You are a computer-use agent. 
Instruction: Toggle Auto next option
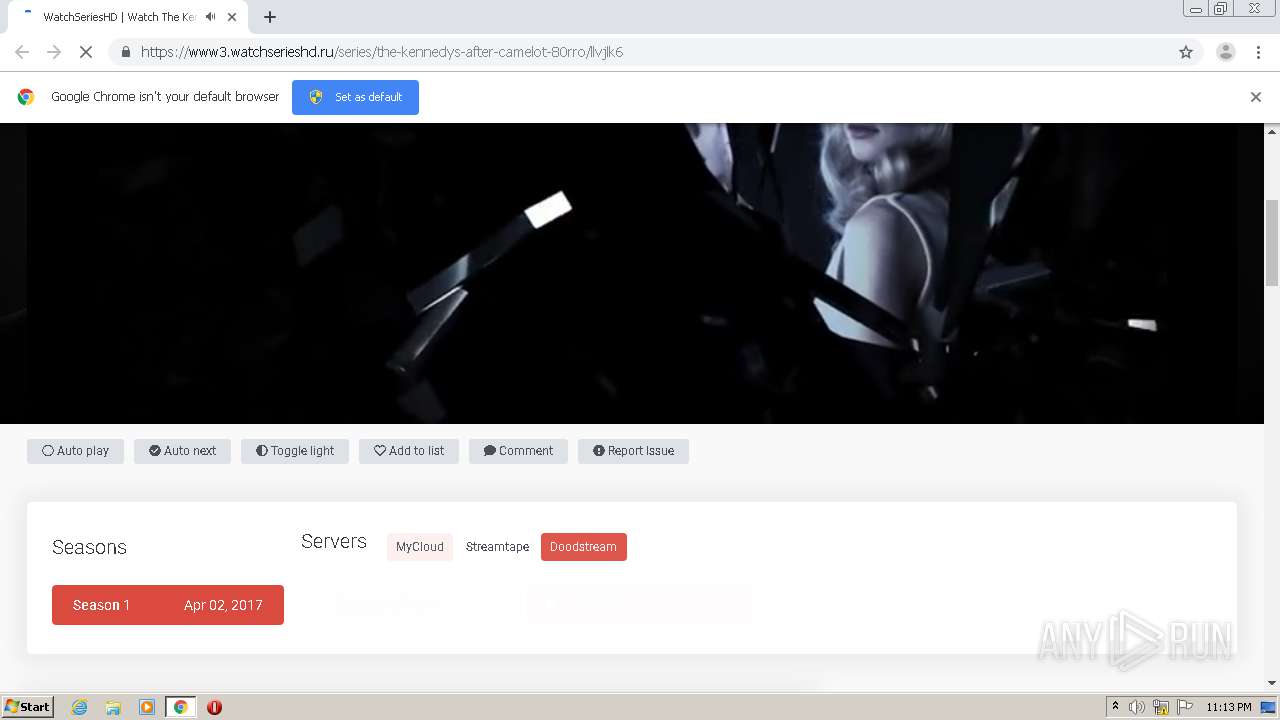pos(182,451)
